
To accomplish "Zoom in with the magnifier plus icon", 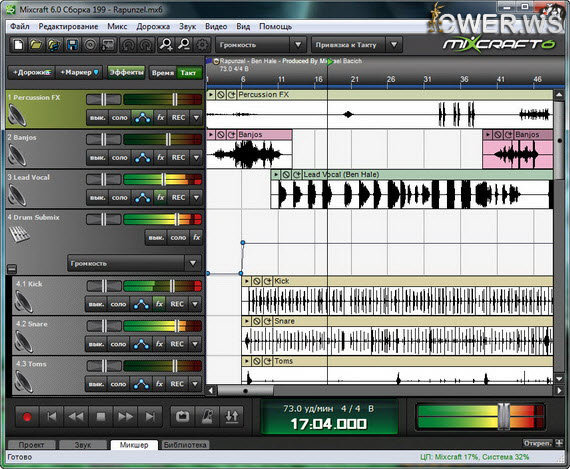I will 166,45.
